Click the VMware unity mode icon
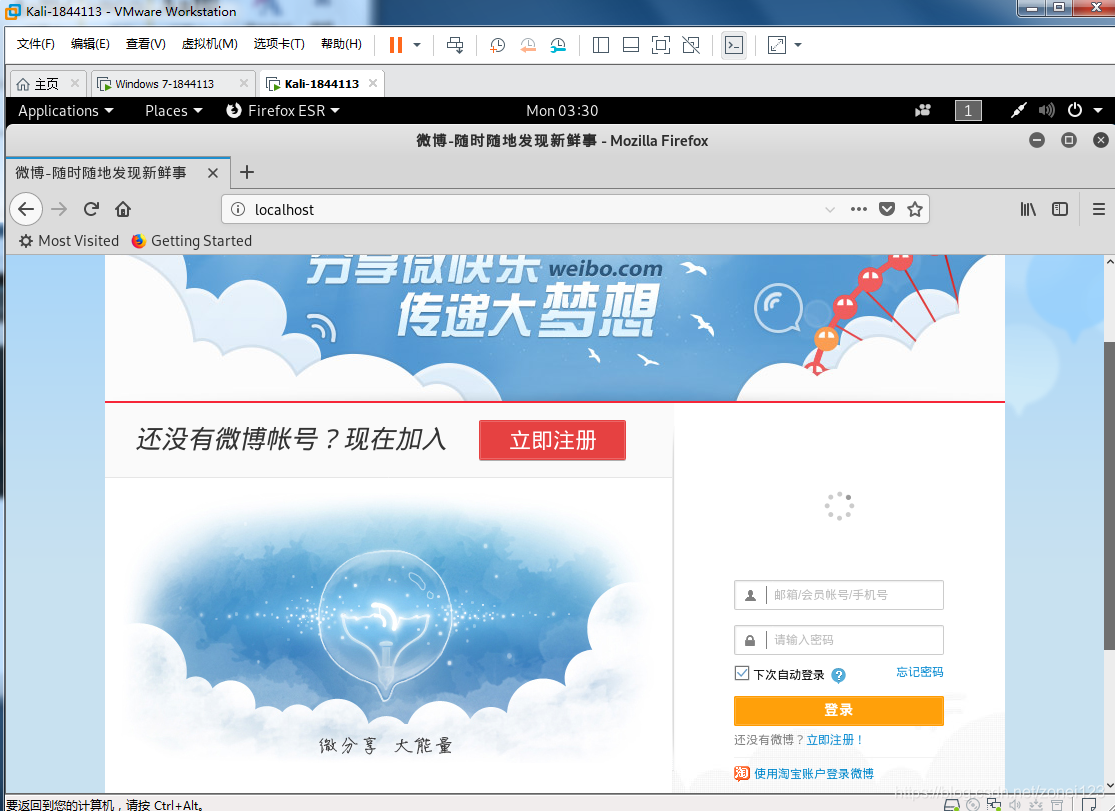This screenshot has width=1115, height=811. pyautogui.click(x=690, y=45)
